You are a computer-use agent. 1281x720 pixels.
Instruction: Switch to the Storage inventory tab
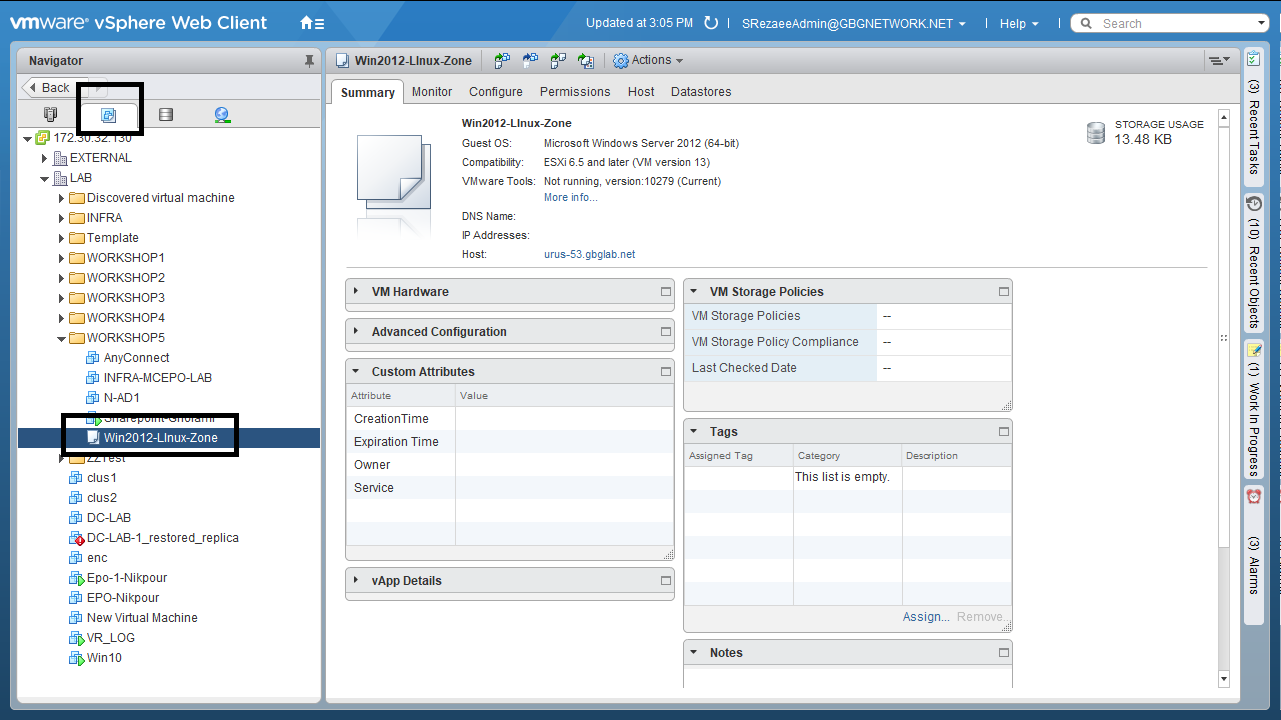pos(166,115)
